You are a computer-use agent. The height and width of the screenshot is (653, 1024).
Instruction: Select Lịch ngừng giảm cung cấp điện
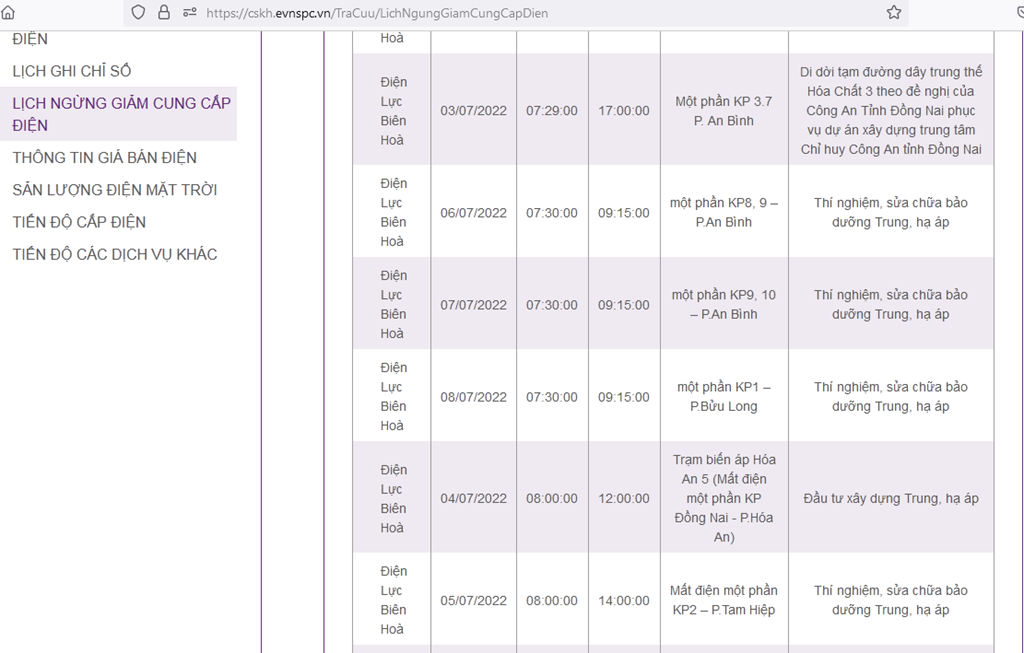121,114
